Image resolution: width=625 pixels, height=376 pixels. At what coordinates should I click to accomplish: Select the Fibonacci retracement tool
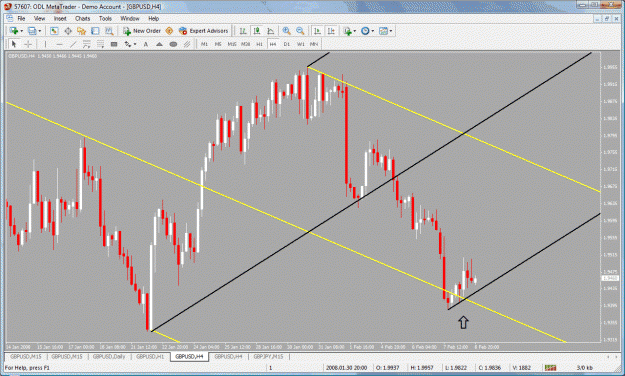100,44
